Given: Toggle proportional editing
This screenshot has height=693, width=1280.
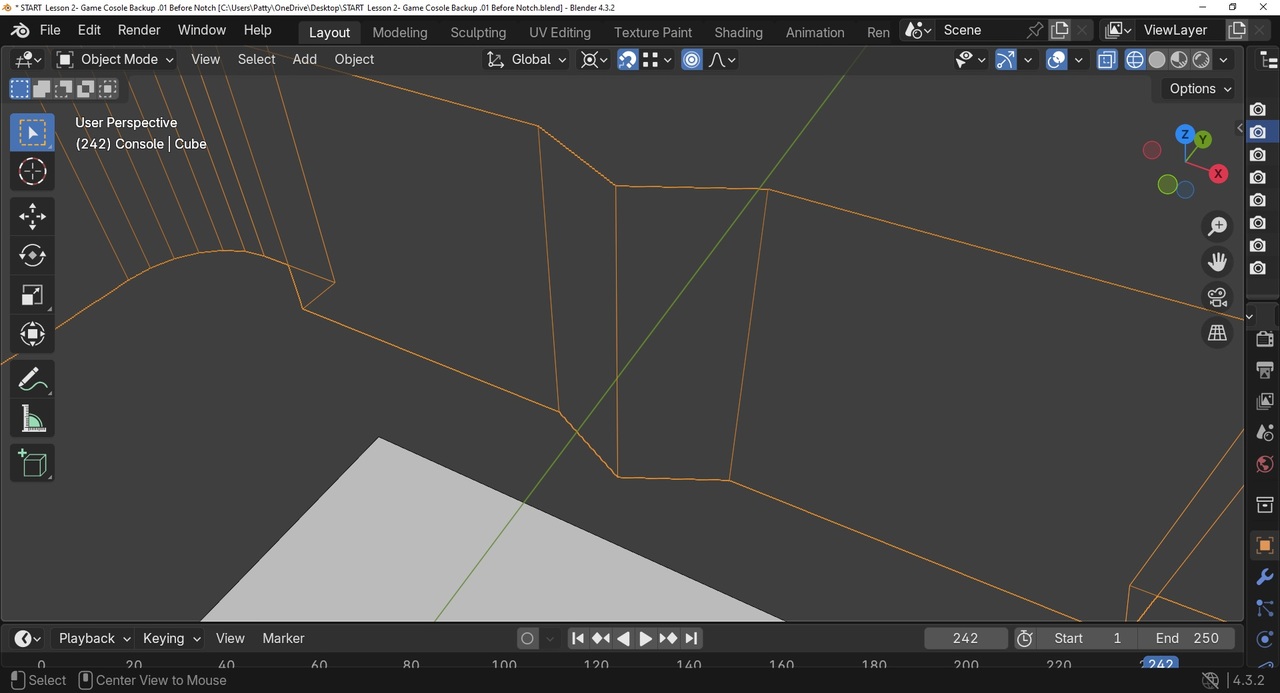Looking at the screenshot, I should point(692,59).
